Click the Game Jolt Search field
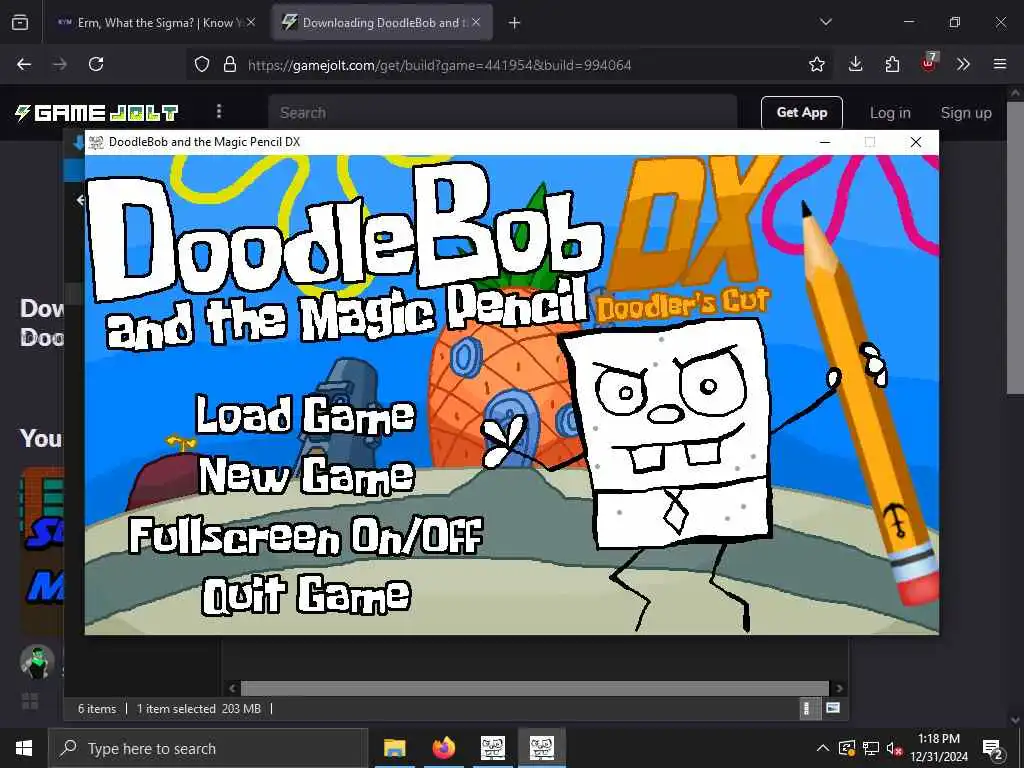 tap(502, 112)
